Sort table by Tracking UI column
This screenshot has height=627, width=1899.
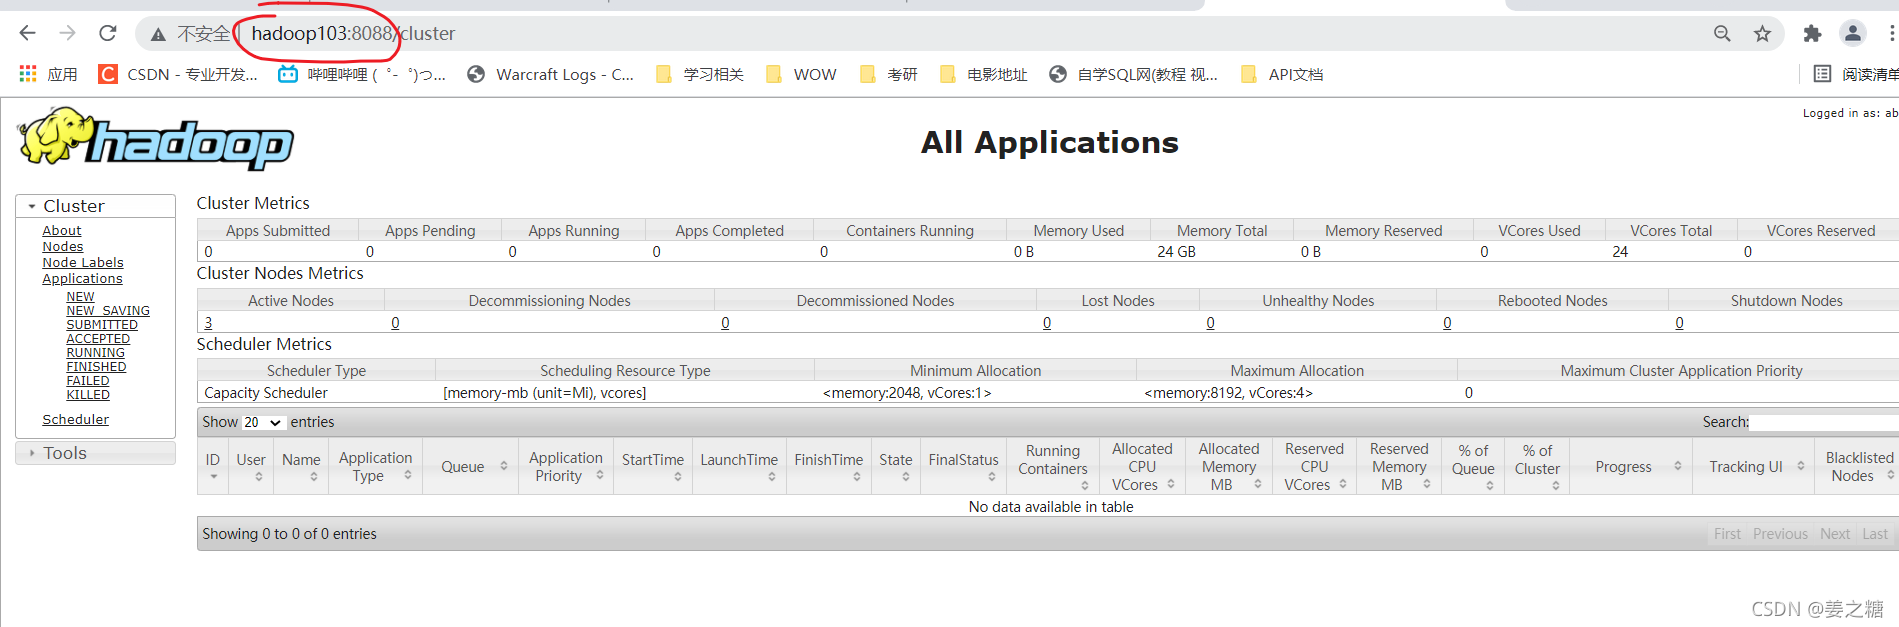coord(1754,466)
